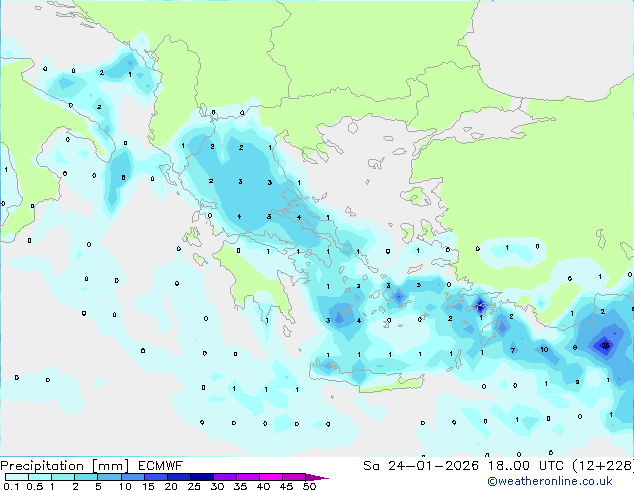Click the '0.1' legend scale label
634x490 pixels.
tap(11, 486)
